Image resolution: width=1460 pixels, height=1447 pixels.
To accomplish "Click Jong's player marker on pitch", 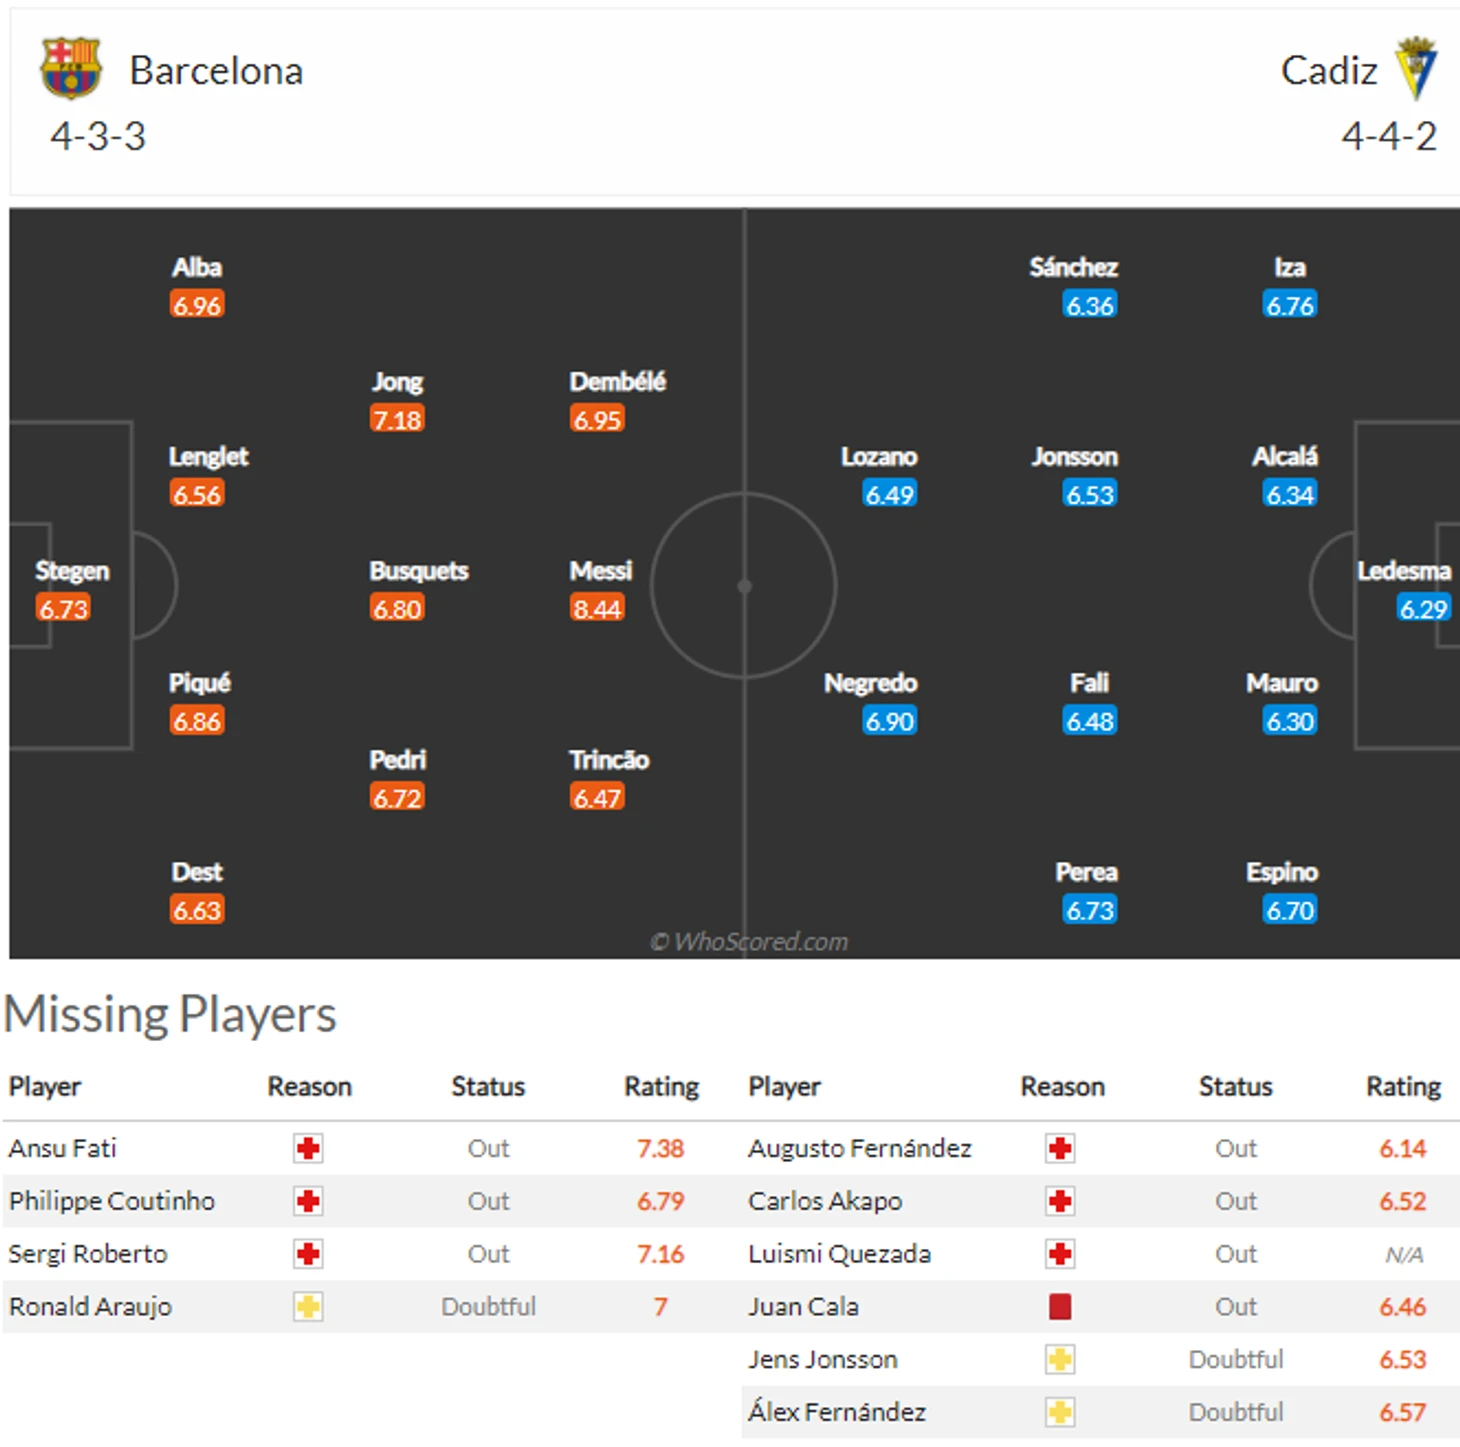I will pos(397,383).
